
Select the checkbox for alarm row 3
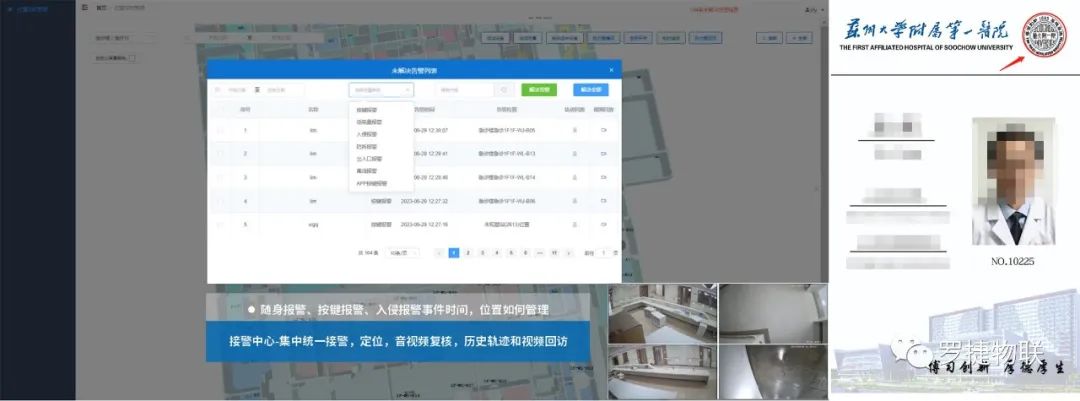pos(220,177)
